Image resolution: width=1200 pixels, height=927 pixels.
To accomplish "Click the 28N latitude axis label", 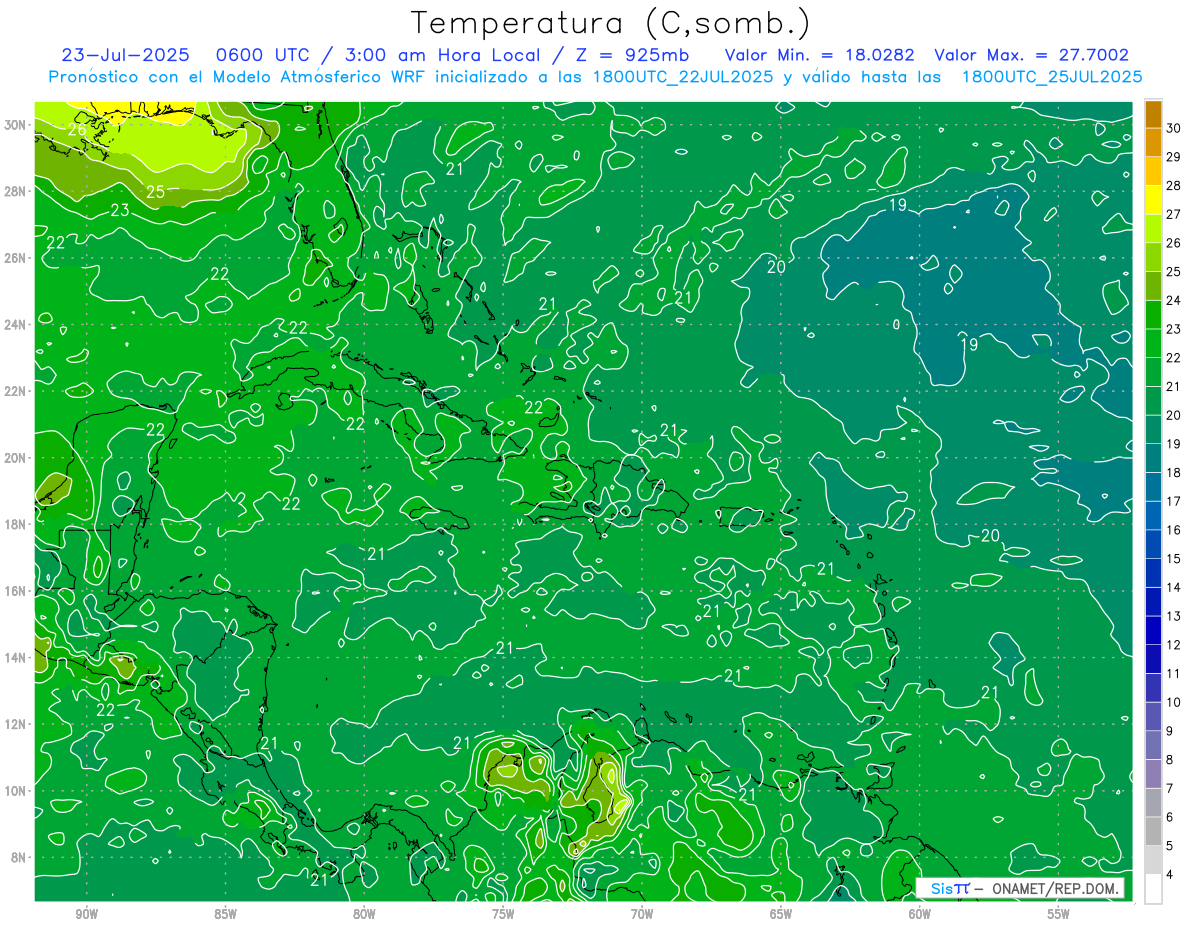I will click(x=17, y=191).
